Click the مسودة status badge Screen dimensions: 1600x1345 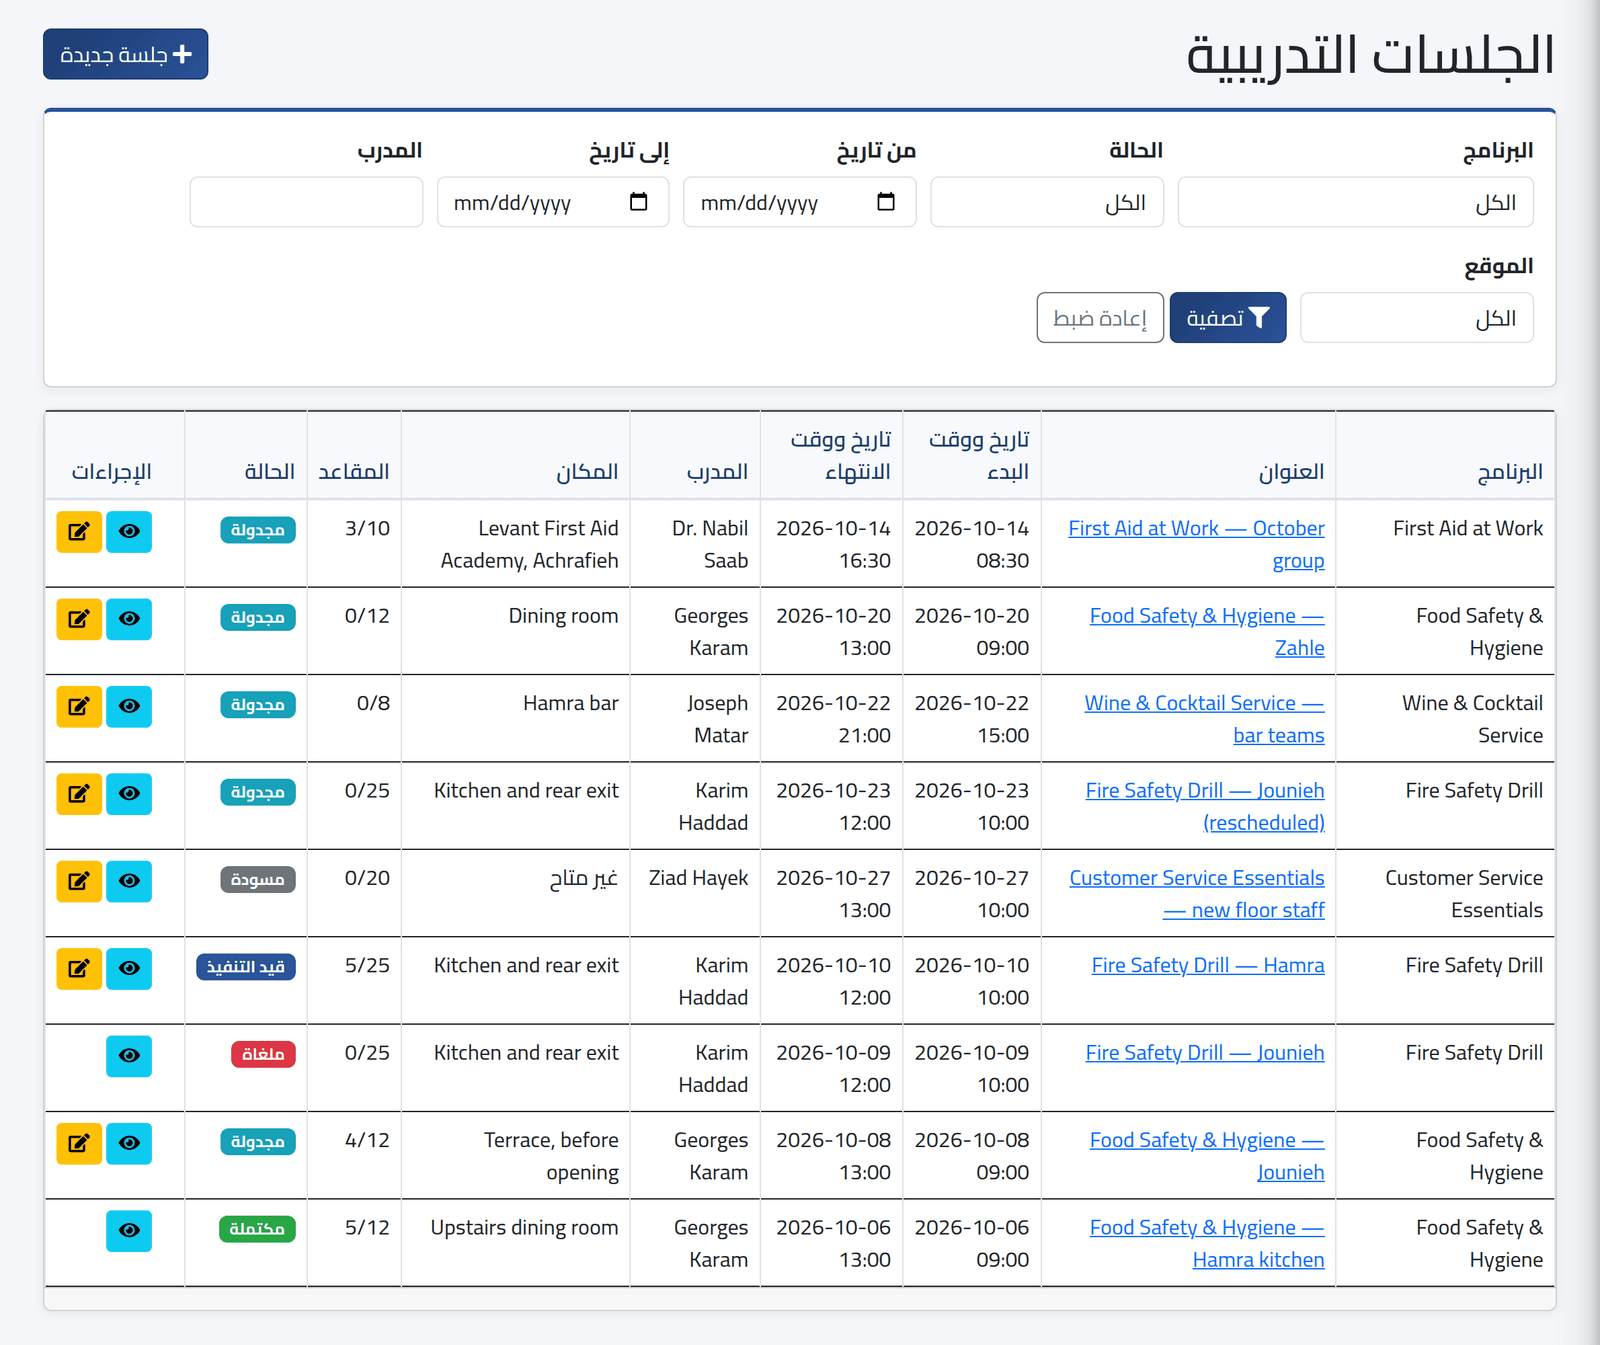point(257,880)
